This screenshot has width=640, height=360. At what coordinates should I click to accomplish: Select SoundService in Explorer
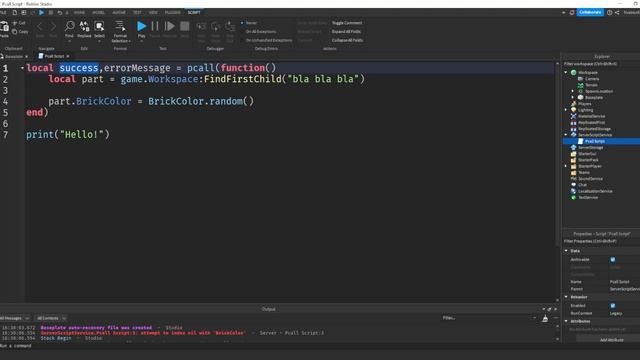pos(590,179)
